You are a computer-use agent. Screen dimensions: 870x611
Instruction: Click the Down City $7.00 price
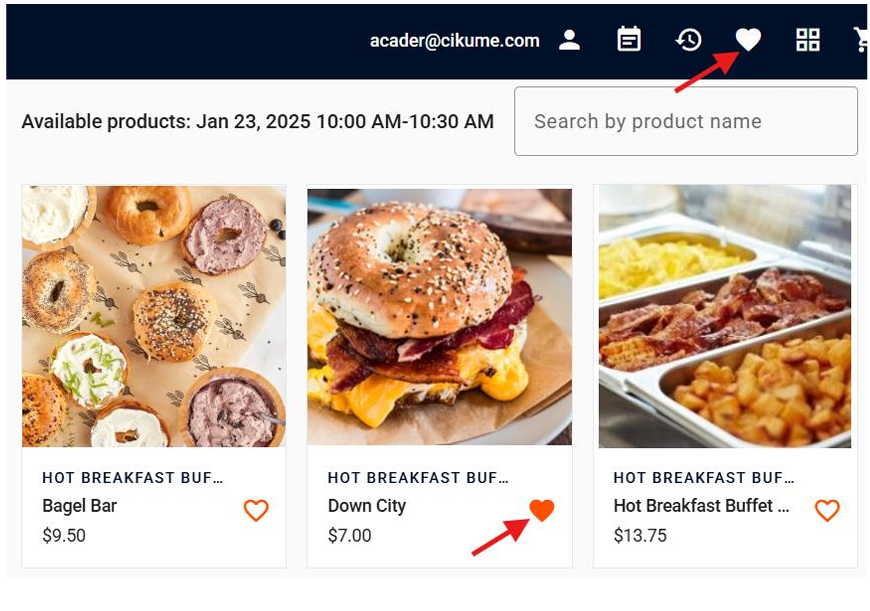point(349,536)
